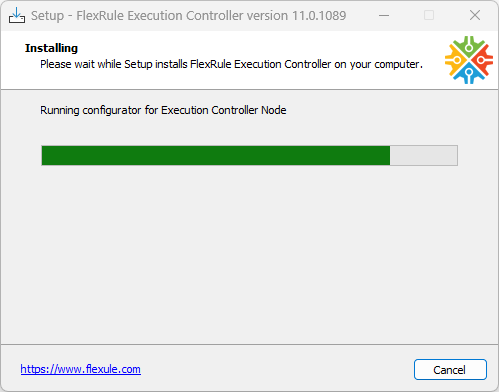
Task: Click the blue bottom segment of FlexRule logo
Action: point(469,75)
